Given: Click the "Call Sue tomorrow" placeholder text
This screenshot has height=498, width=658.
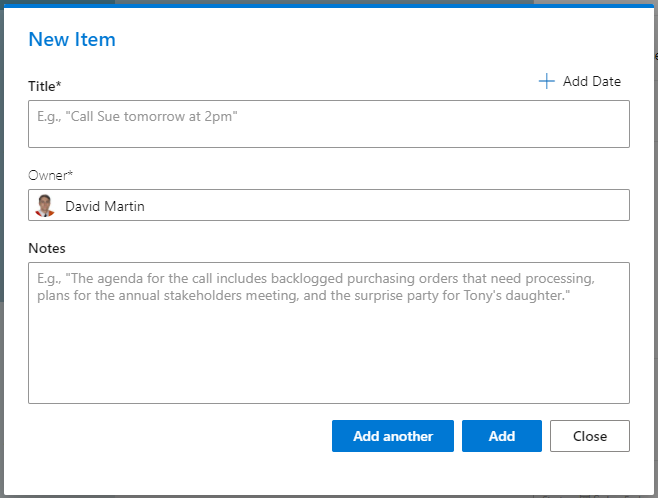Looking at the screenshot, I should (x=138, y=117).
